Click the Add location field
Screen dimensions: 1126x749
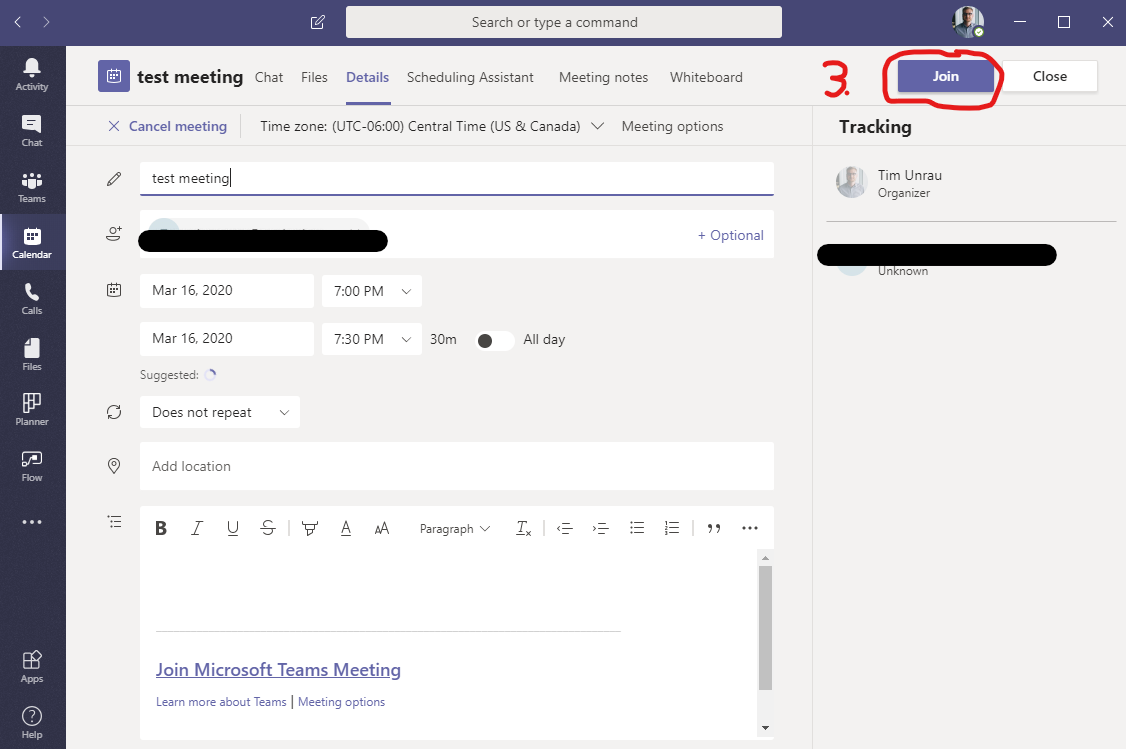pyautogui.click(x=456, y=467)
